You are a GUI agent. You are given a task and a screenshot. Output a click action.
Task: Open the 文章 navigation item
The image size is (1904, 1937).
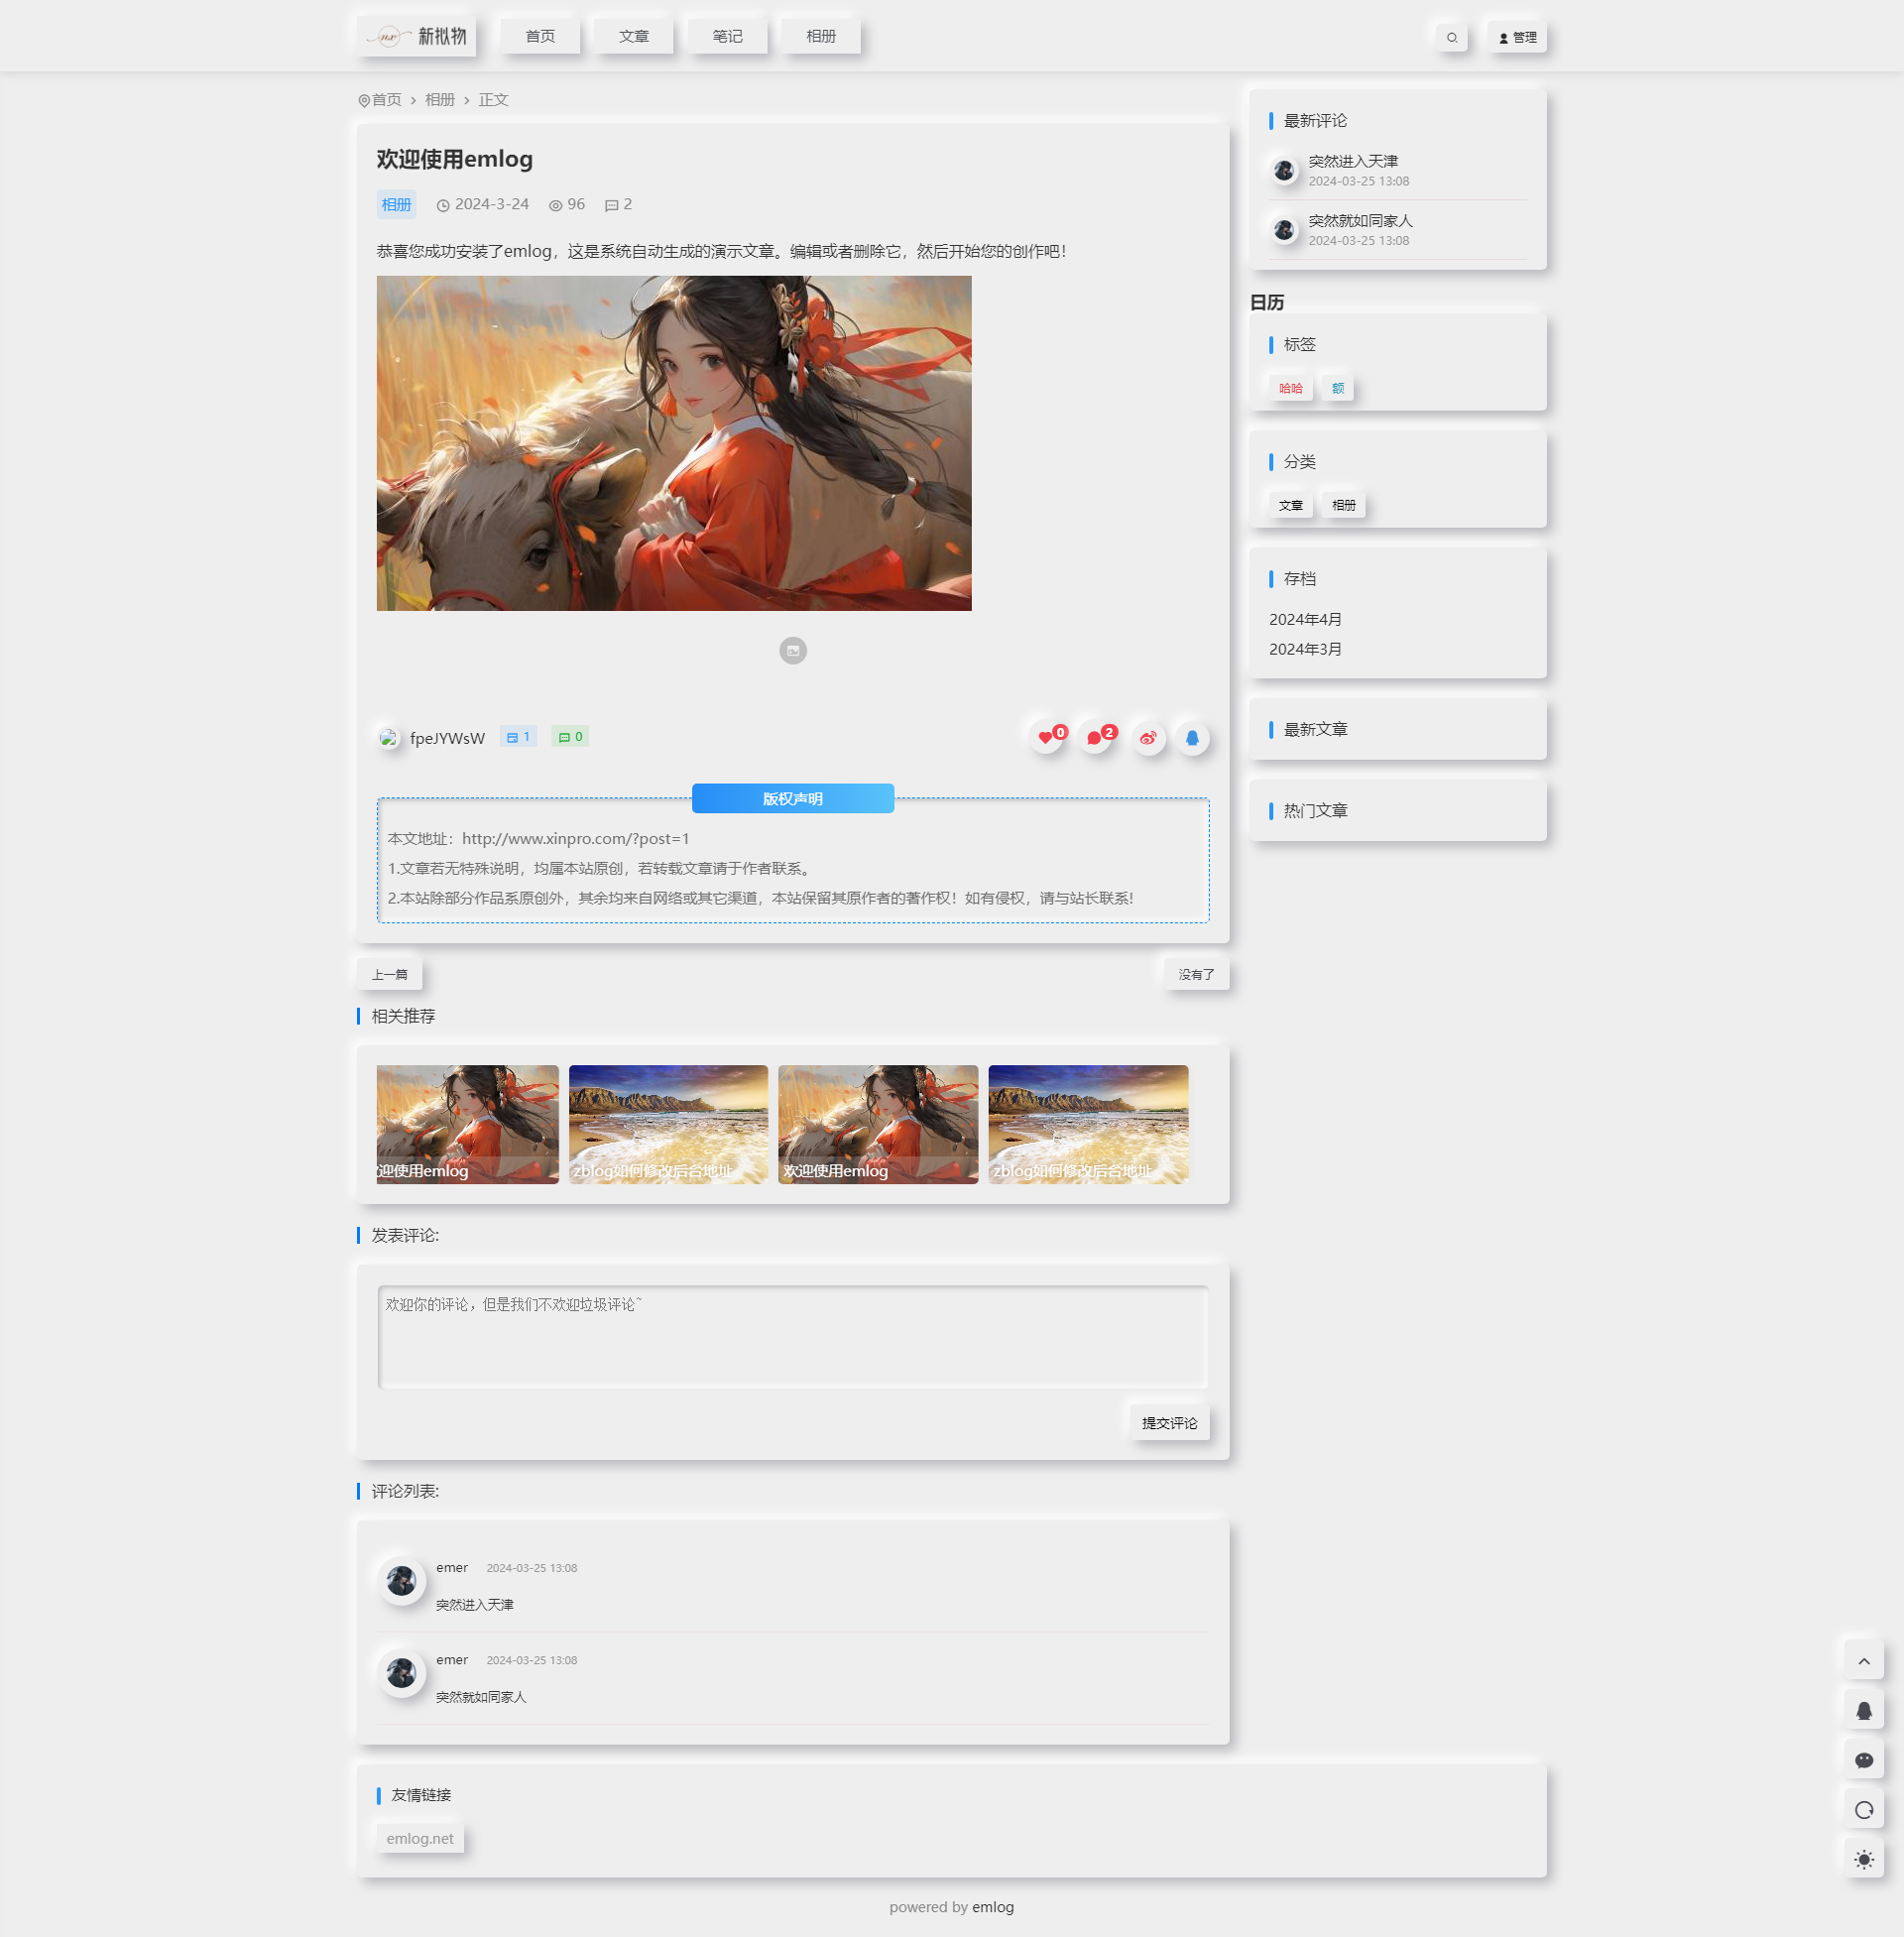pyautogui.click(x=634, y=36)
